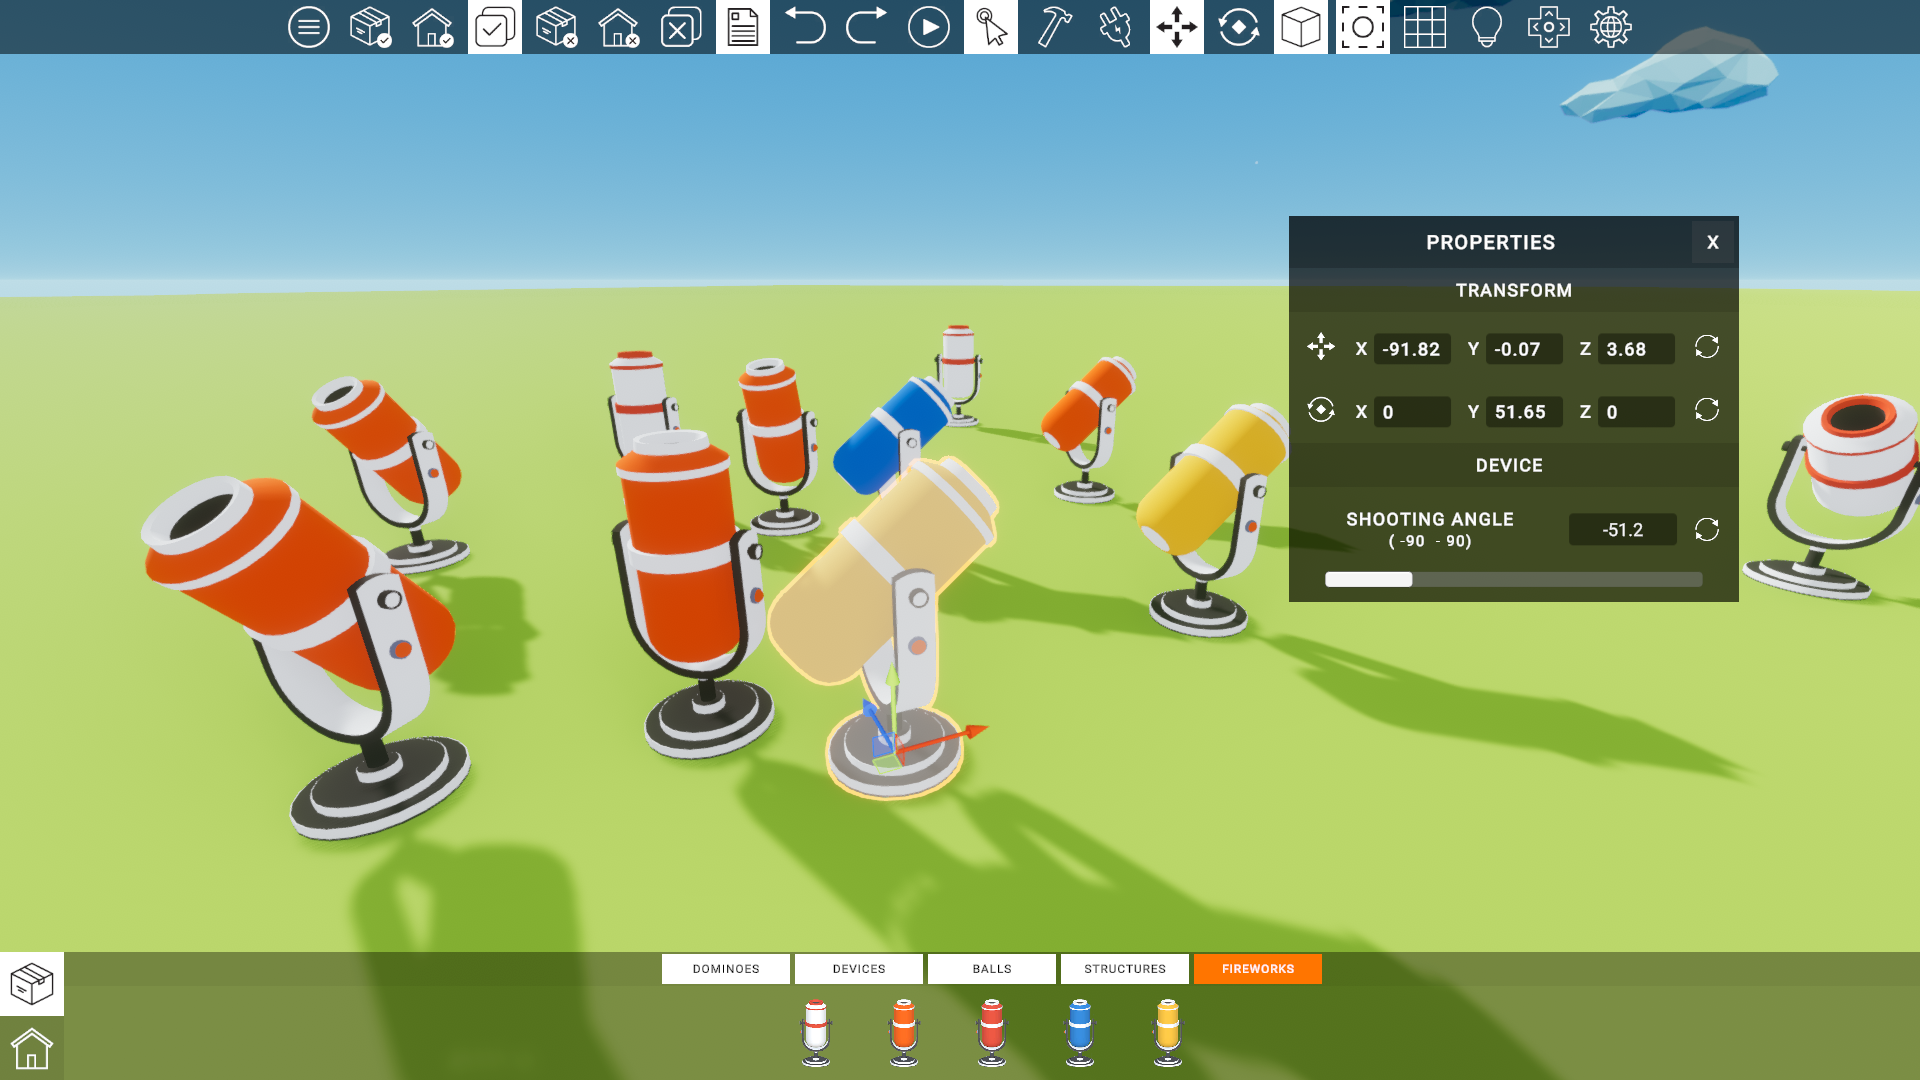Close the Properties panel
Screen dimensions: 1920x1080
1713,242
